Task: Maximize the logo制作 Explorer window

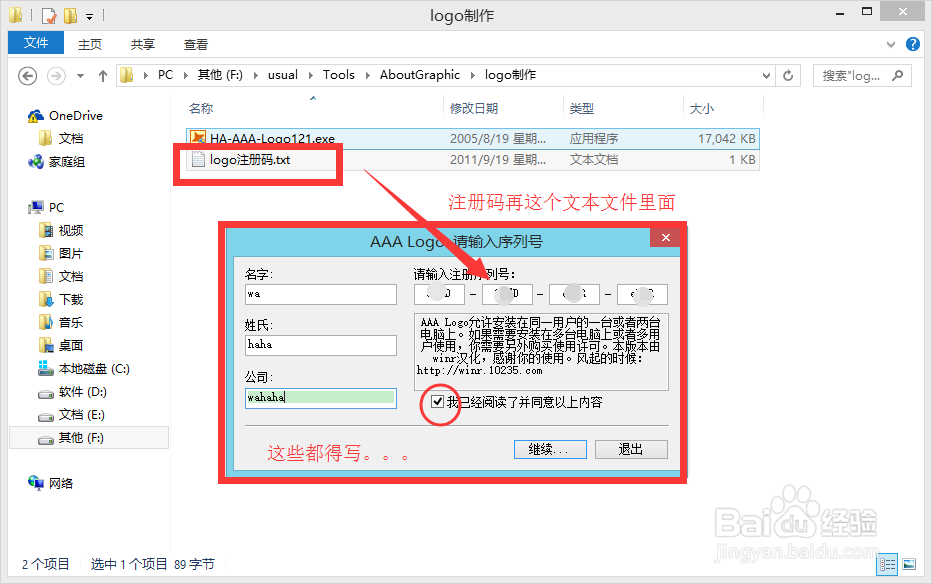Action: pyautogui.click(x=867, y=12)
